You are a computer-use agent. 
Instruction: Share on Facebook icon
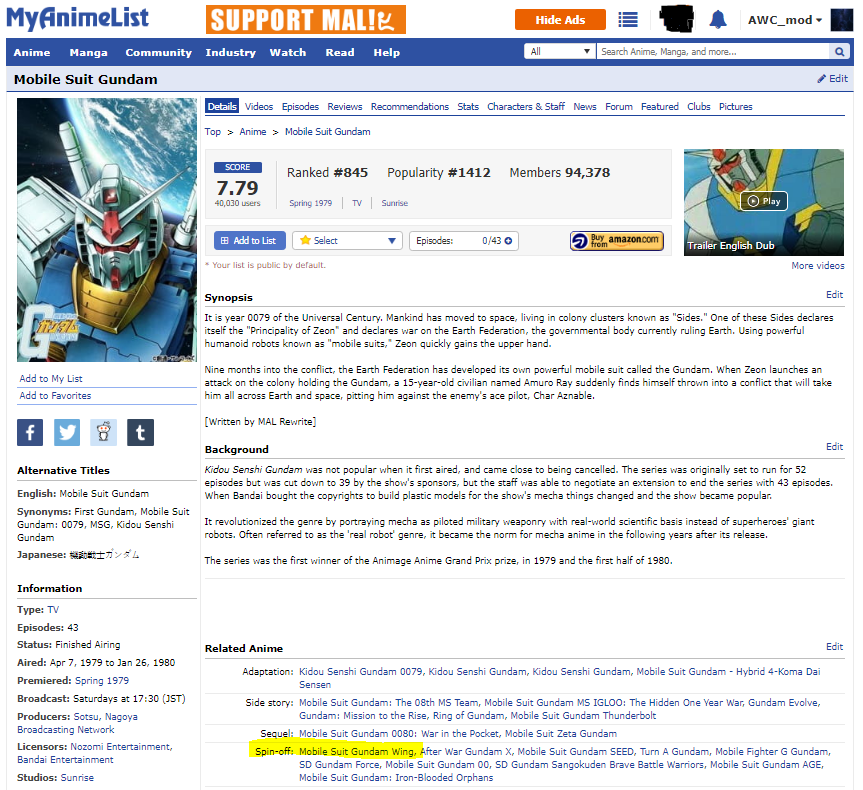pyautogui.click(x=30, y=432)
